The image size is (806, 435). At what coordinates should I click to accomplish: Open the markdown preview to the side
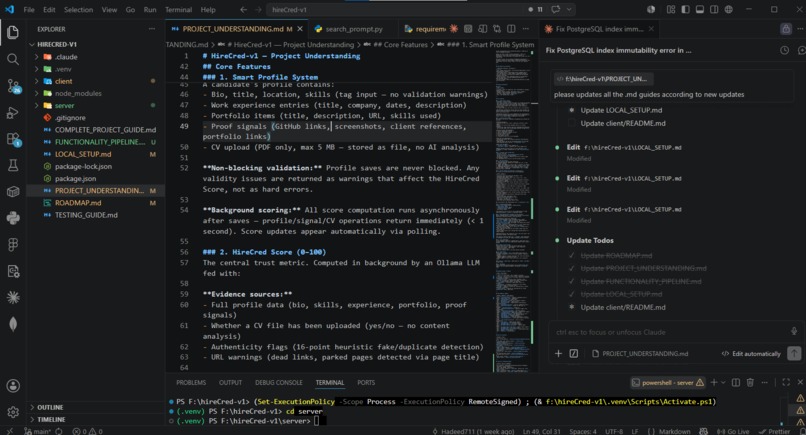pyautogui.click(x=483, y=29)
